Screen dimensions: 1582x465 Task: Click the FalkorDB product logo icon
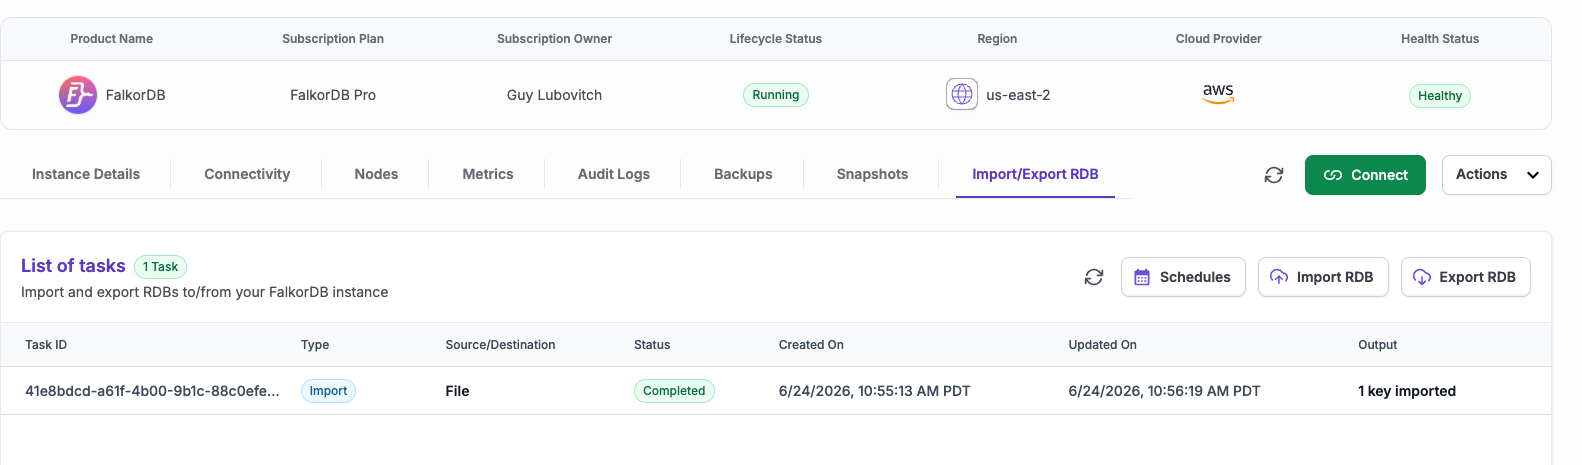tap(78, 95)
